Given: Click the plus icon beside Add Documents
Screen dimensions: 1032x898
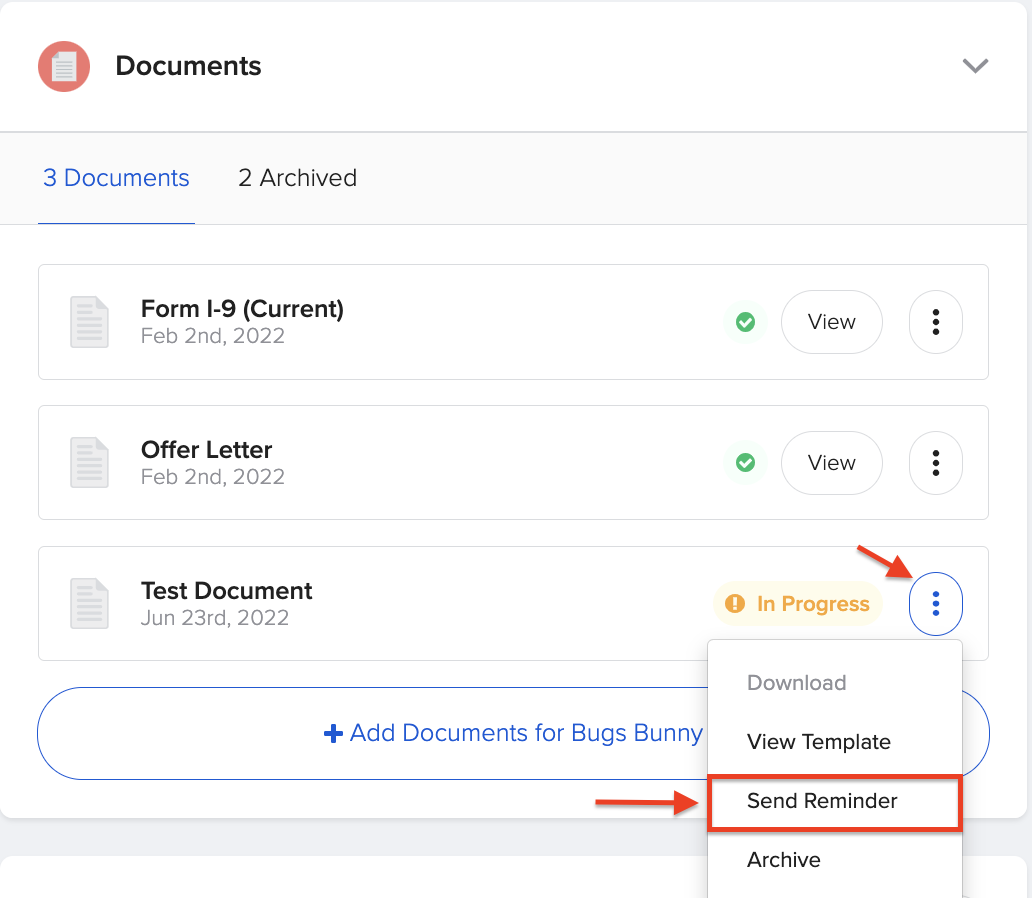Looking at the screenshot, I should [x=332, y=733].
